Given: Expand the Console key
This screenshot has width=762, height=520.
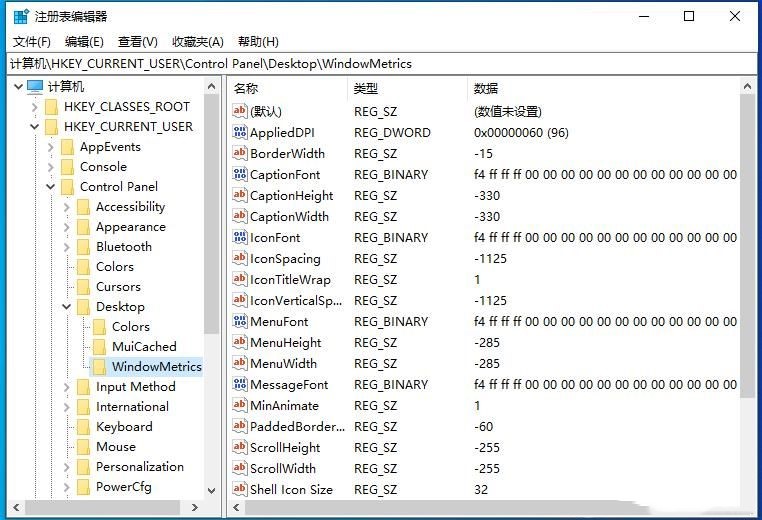Looking at the screenshot, I should (x=51, y=167).
